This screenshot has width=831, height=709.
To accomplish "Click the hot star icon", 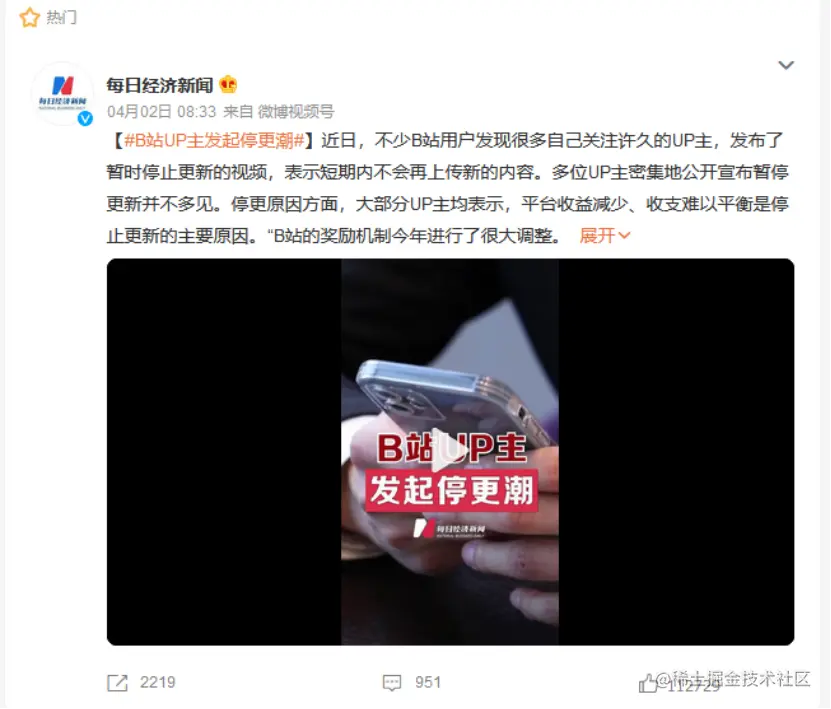I will click(x=30, y=17).
